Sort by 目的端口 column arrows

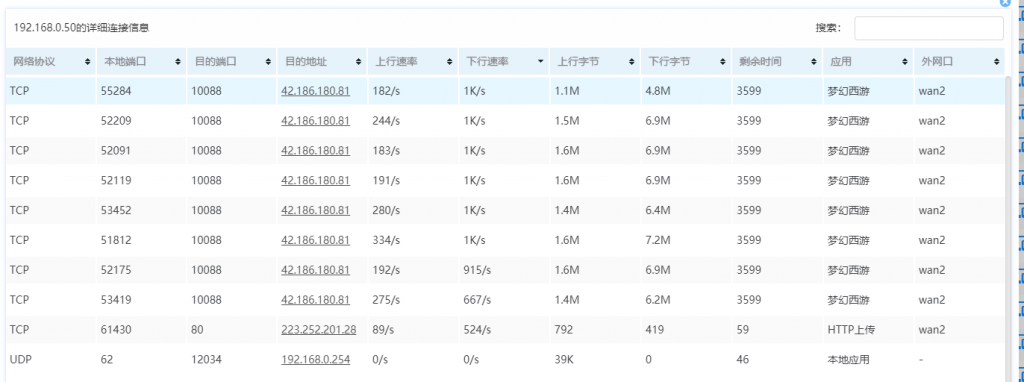268,62
